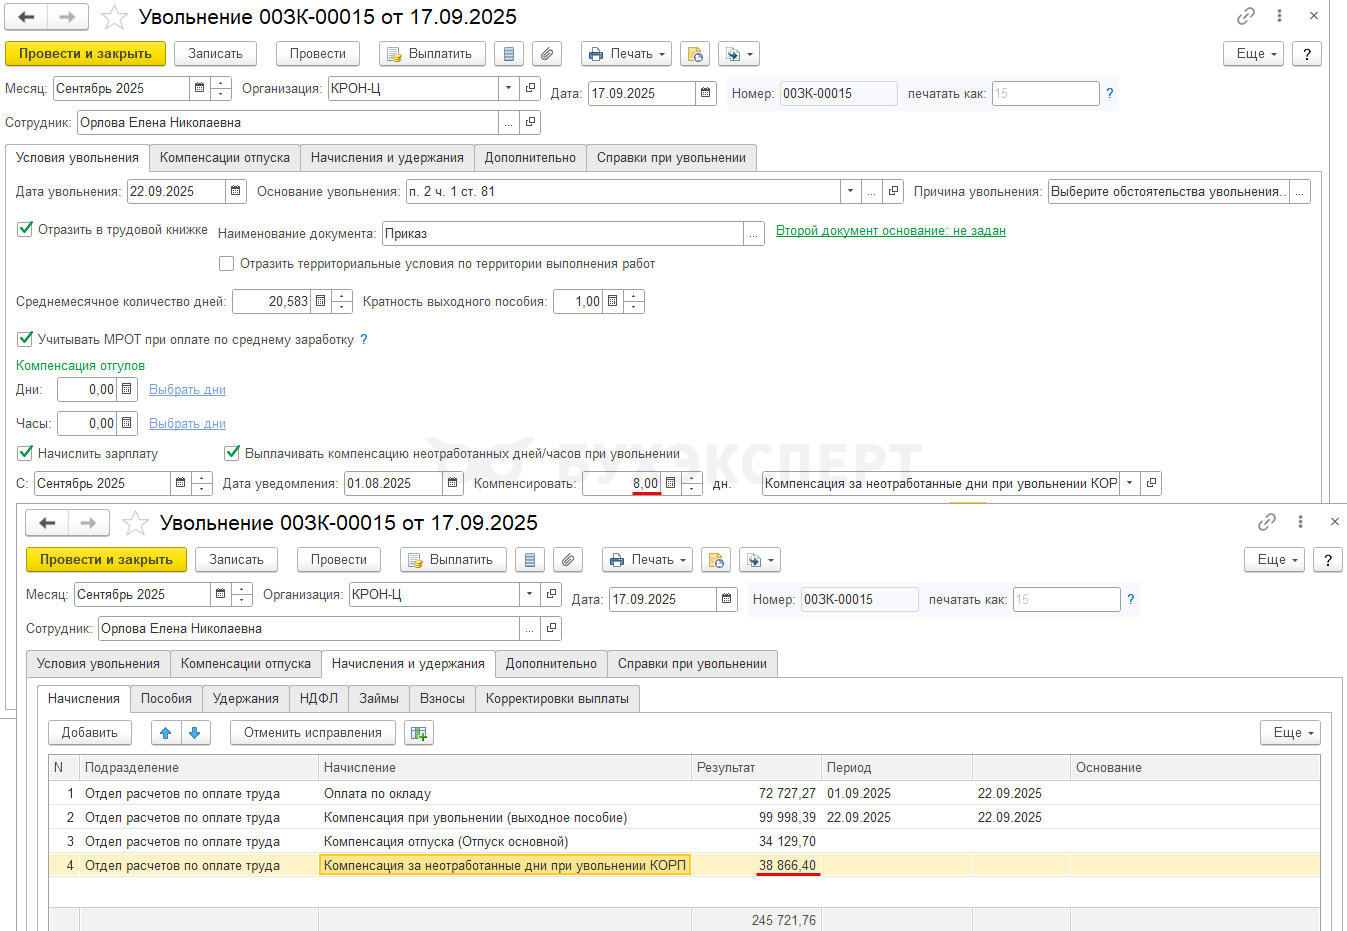Open Второй документ основание link
Image resolution: width=1347 pixels, height=931 pixels.
pyautogui.click(x=891, y=231)
